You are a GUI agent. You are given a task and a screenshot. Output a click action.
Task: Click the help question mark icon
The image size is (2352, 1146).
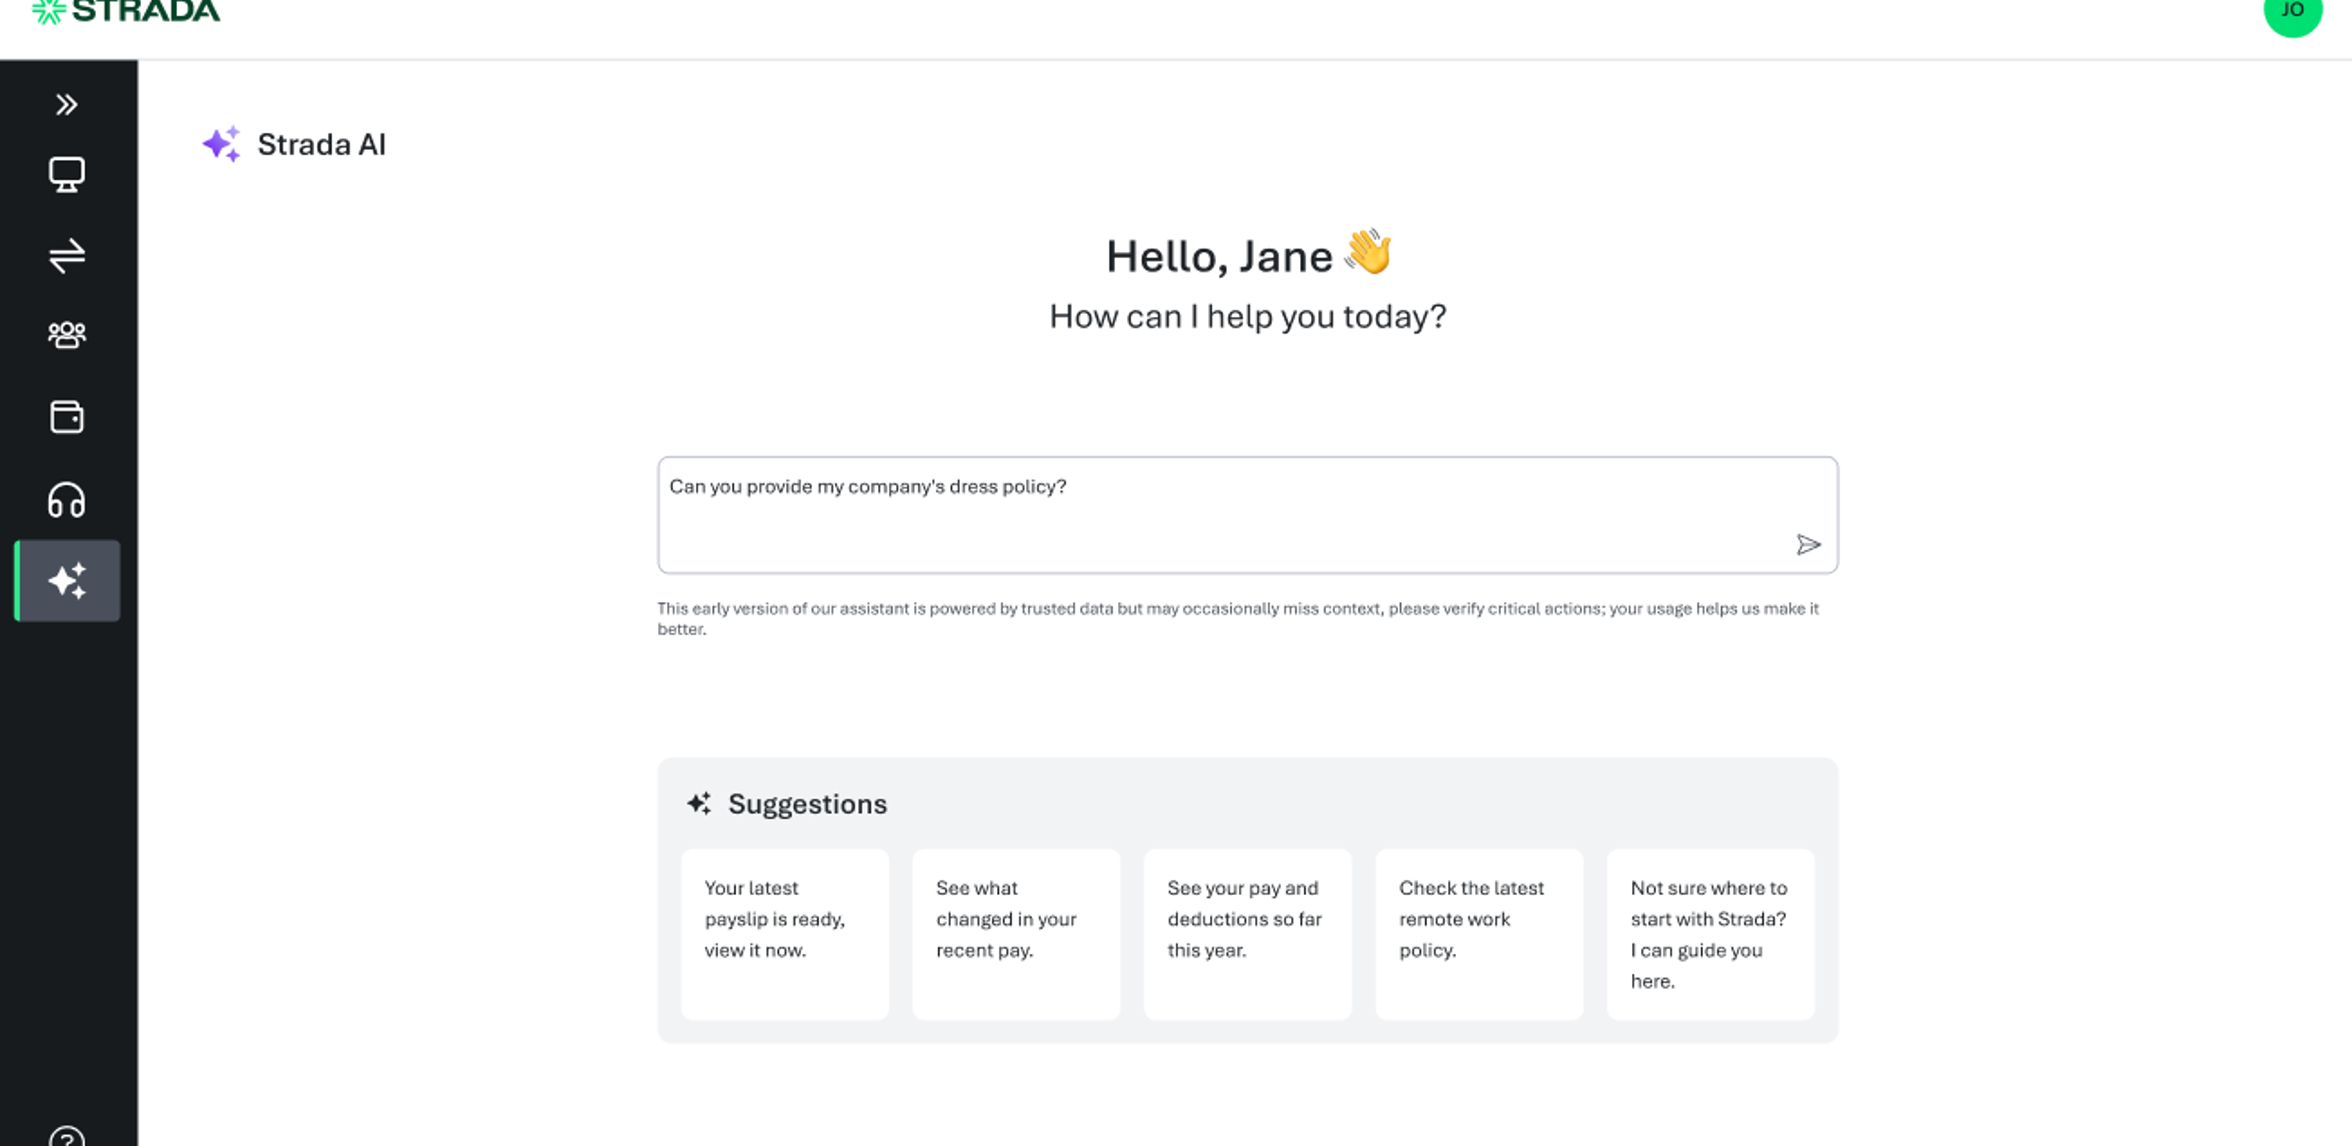pos(66,1136)
